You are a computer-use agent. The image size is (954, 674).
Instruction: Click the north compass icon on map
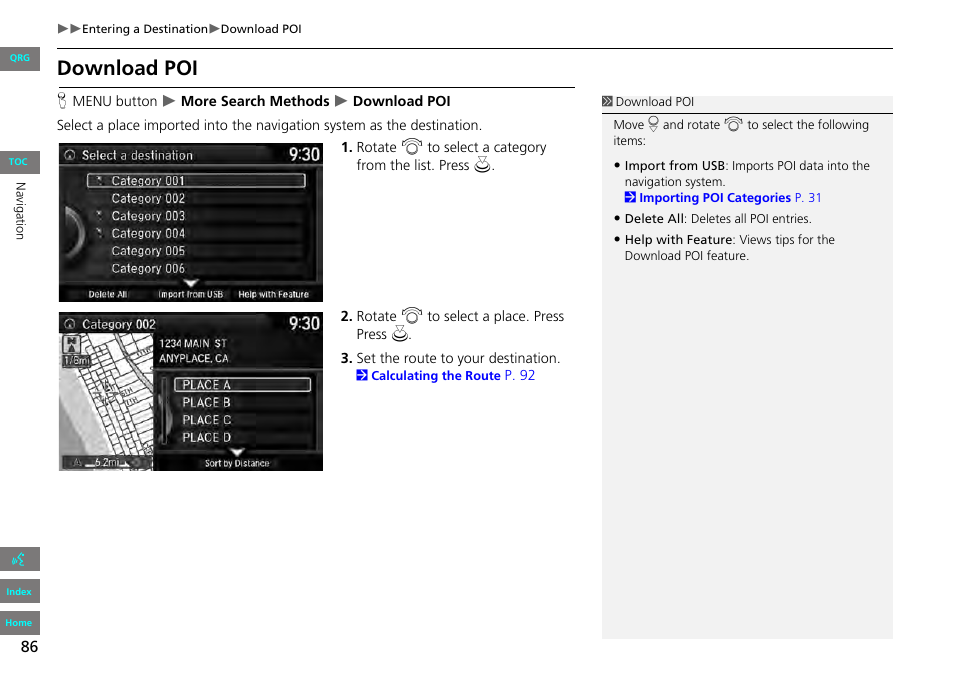coord(72,344)
